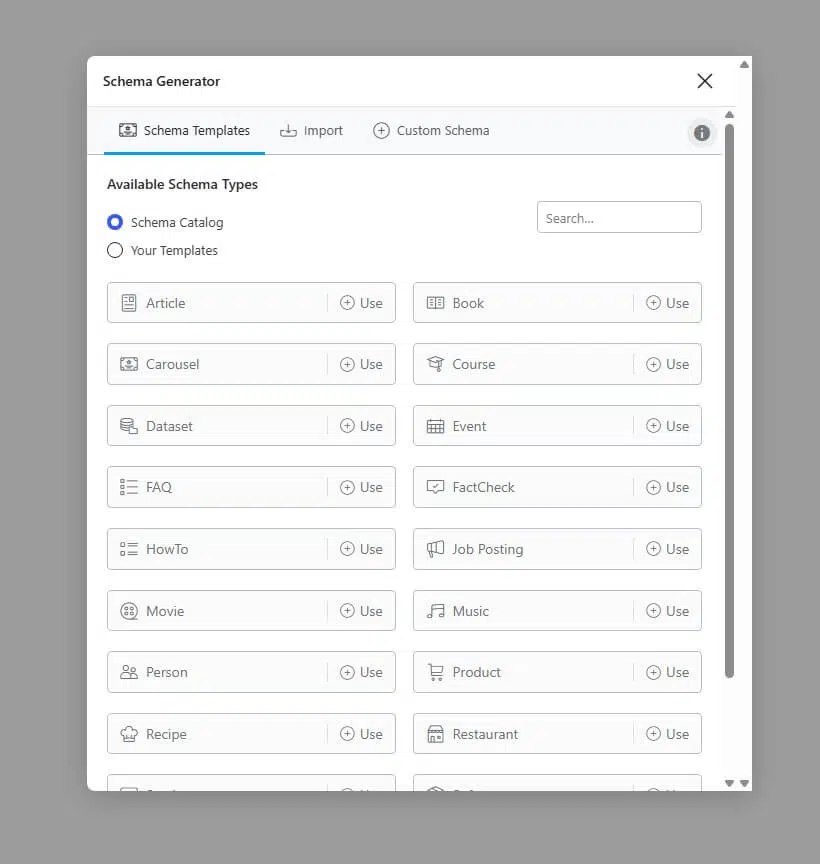Click Use next to Restaurant schema
The image size is (820, 864).
pos(667,734)
